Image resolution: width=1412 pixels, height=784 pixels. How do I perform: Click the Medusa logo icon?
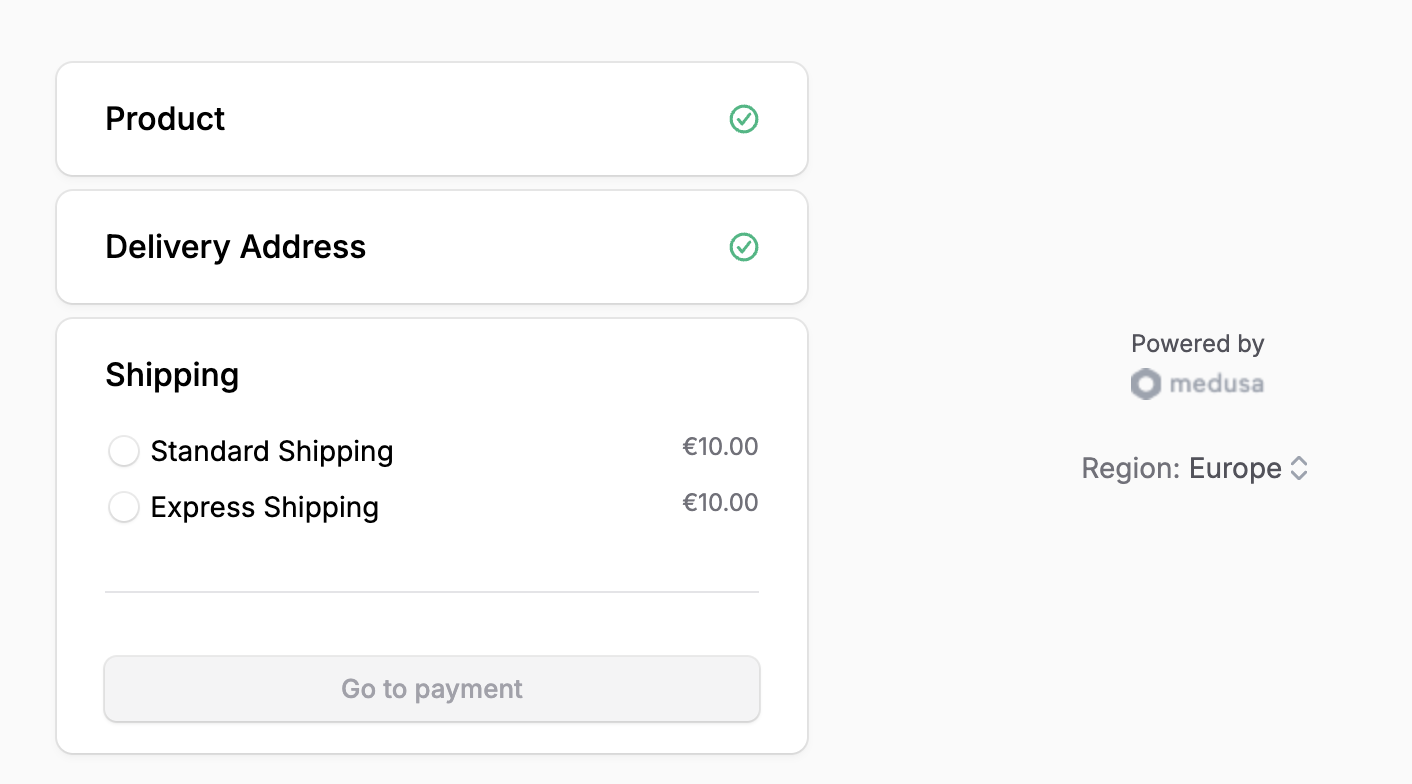pyautogui.click(x=1145, y=383)
